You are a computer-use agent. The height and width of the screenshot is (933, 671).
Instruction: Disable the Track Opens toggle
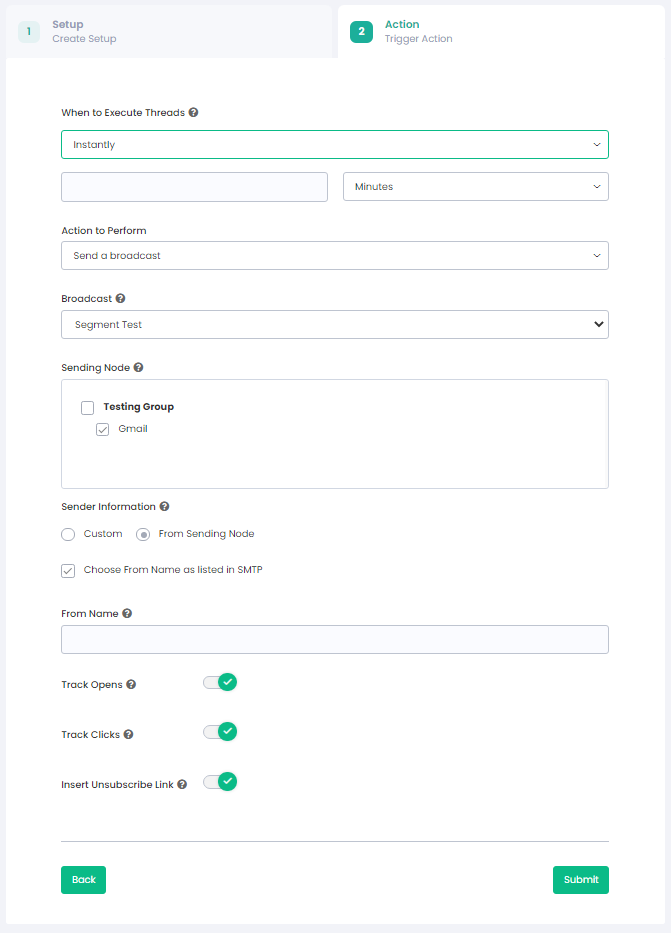[x=220, y=682]
